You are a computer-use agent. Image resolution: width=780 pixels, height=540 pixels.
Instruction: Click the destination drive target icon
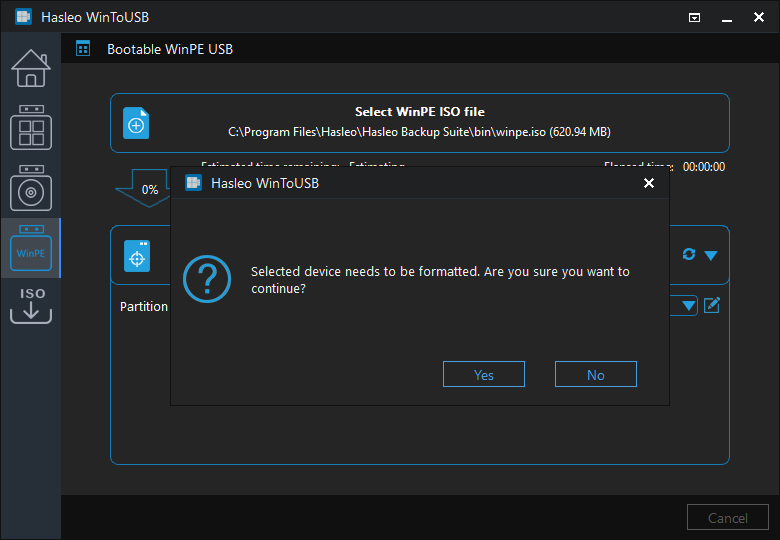(x=137, y=256)
